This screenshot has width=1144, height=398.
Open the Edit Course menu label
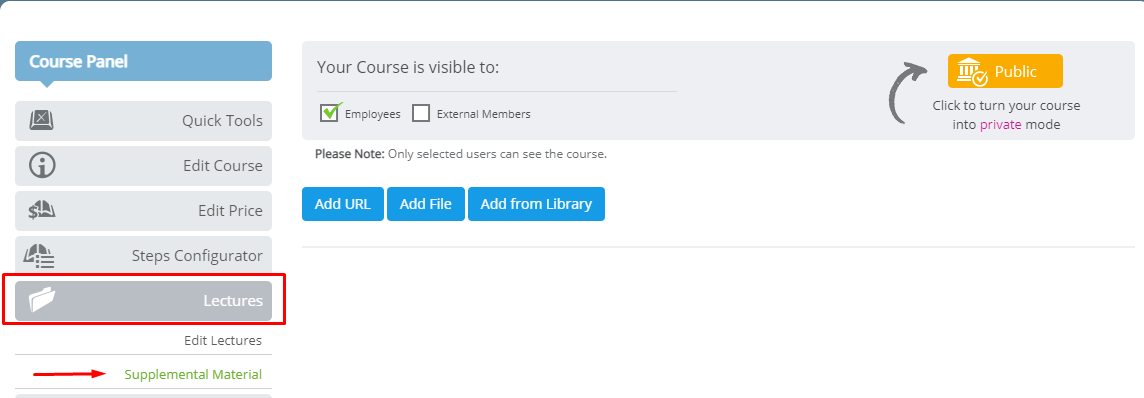click(x=223, y=165)
